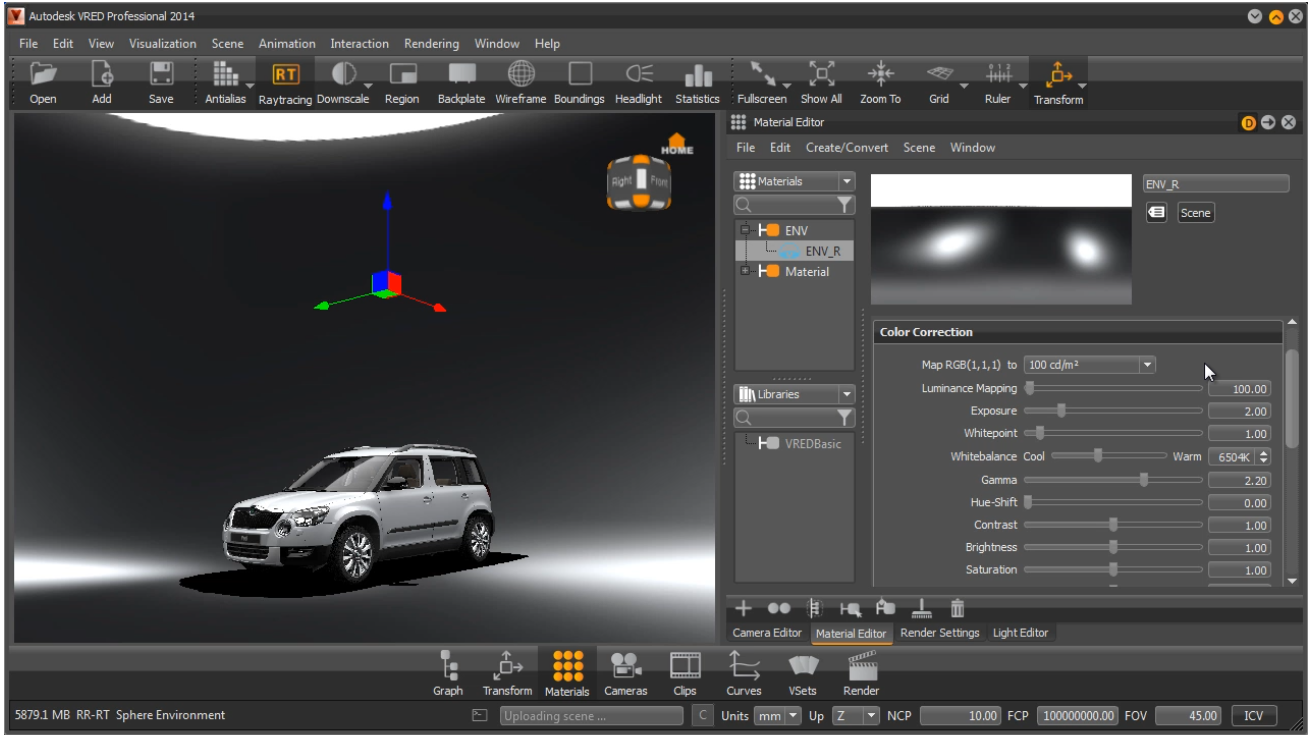This screenshot has height=735, width=1309.
Task: Toggle the Raytracing RT button
Action: click(x=286, y=82)
